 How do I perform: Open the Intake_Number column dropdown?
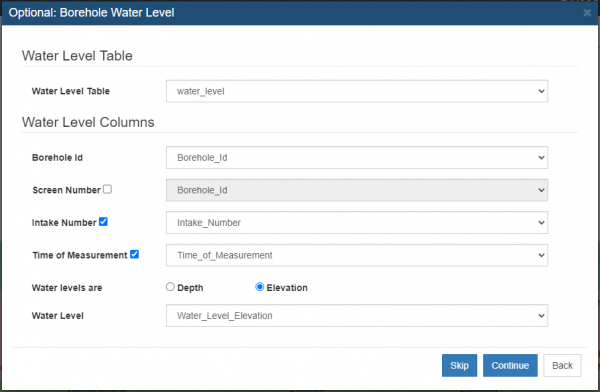click(357, 222)
